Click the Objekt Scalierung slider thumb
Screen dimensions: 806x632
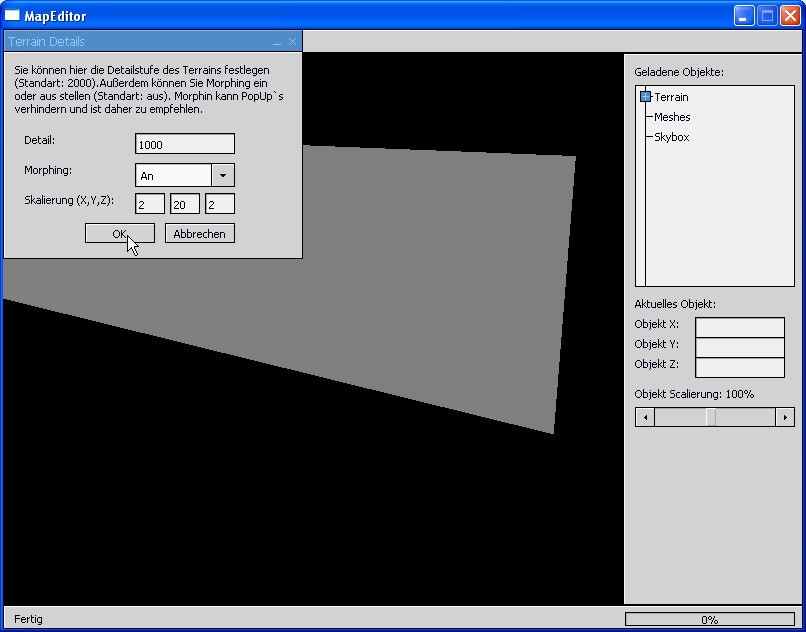[711, 417]
